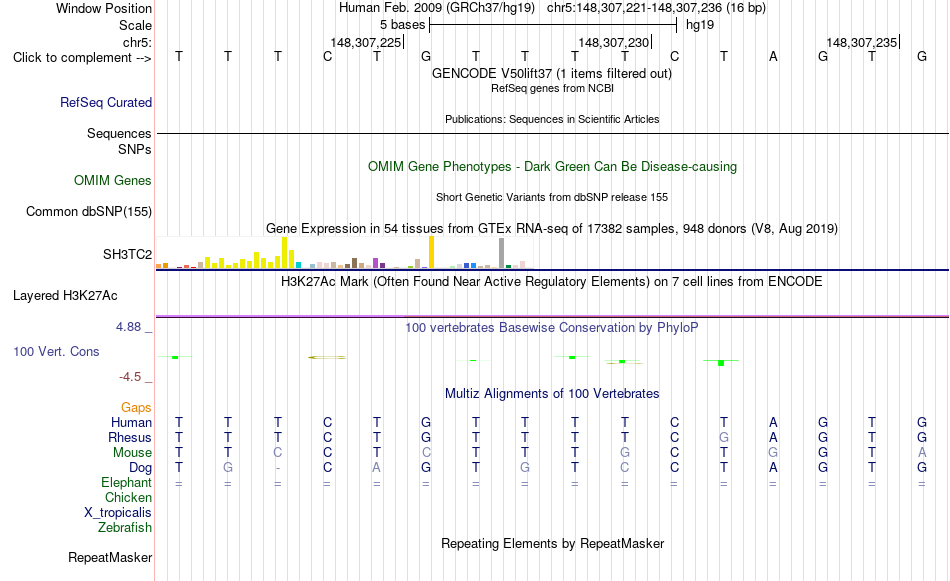Image resolution: width=950 pixels, height=581 pixels.
Task: Click the Dog row gap dash
Action: pos(277,468)
